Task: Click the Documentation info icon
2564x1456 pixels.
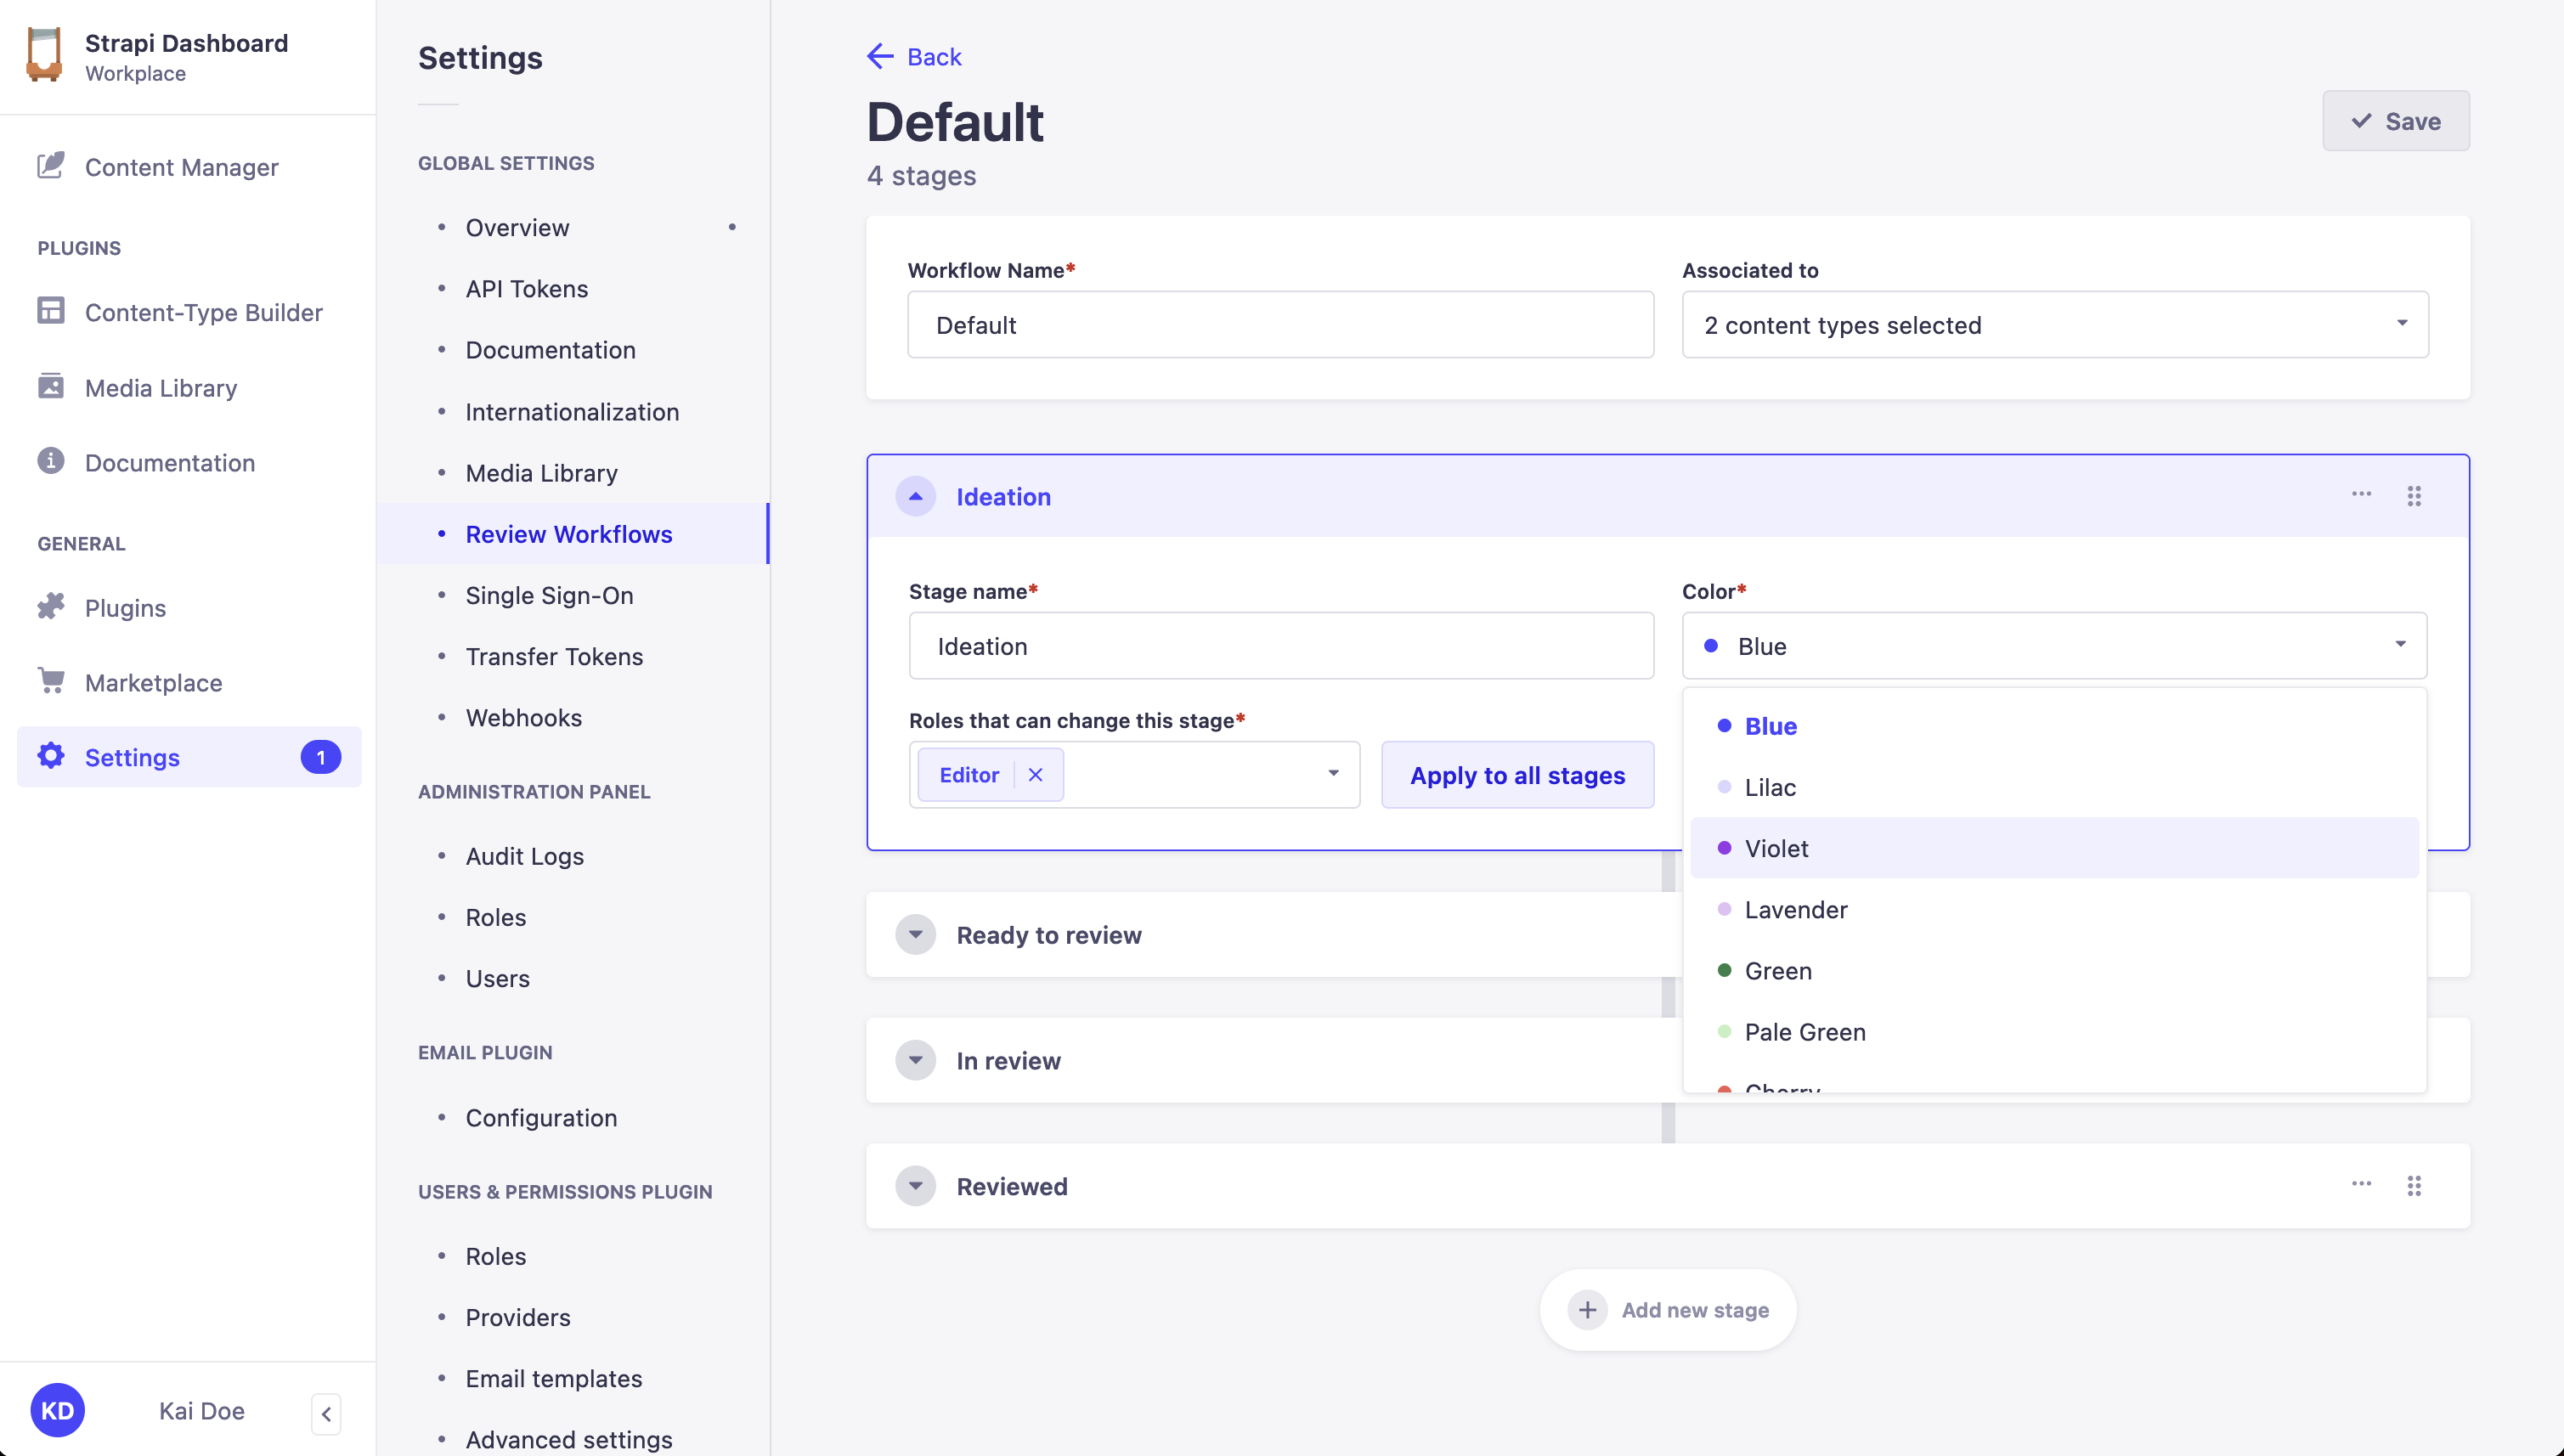Action: tap(50, 462)
